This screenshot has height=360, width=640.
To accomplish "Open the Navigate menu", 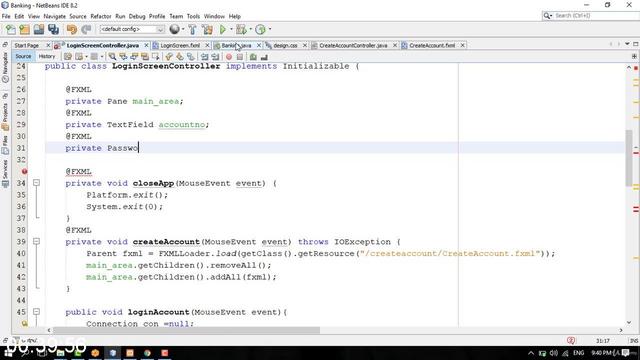I will tap(54, 16).
